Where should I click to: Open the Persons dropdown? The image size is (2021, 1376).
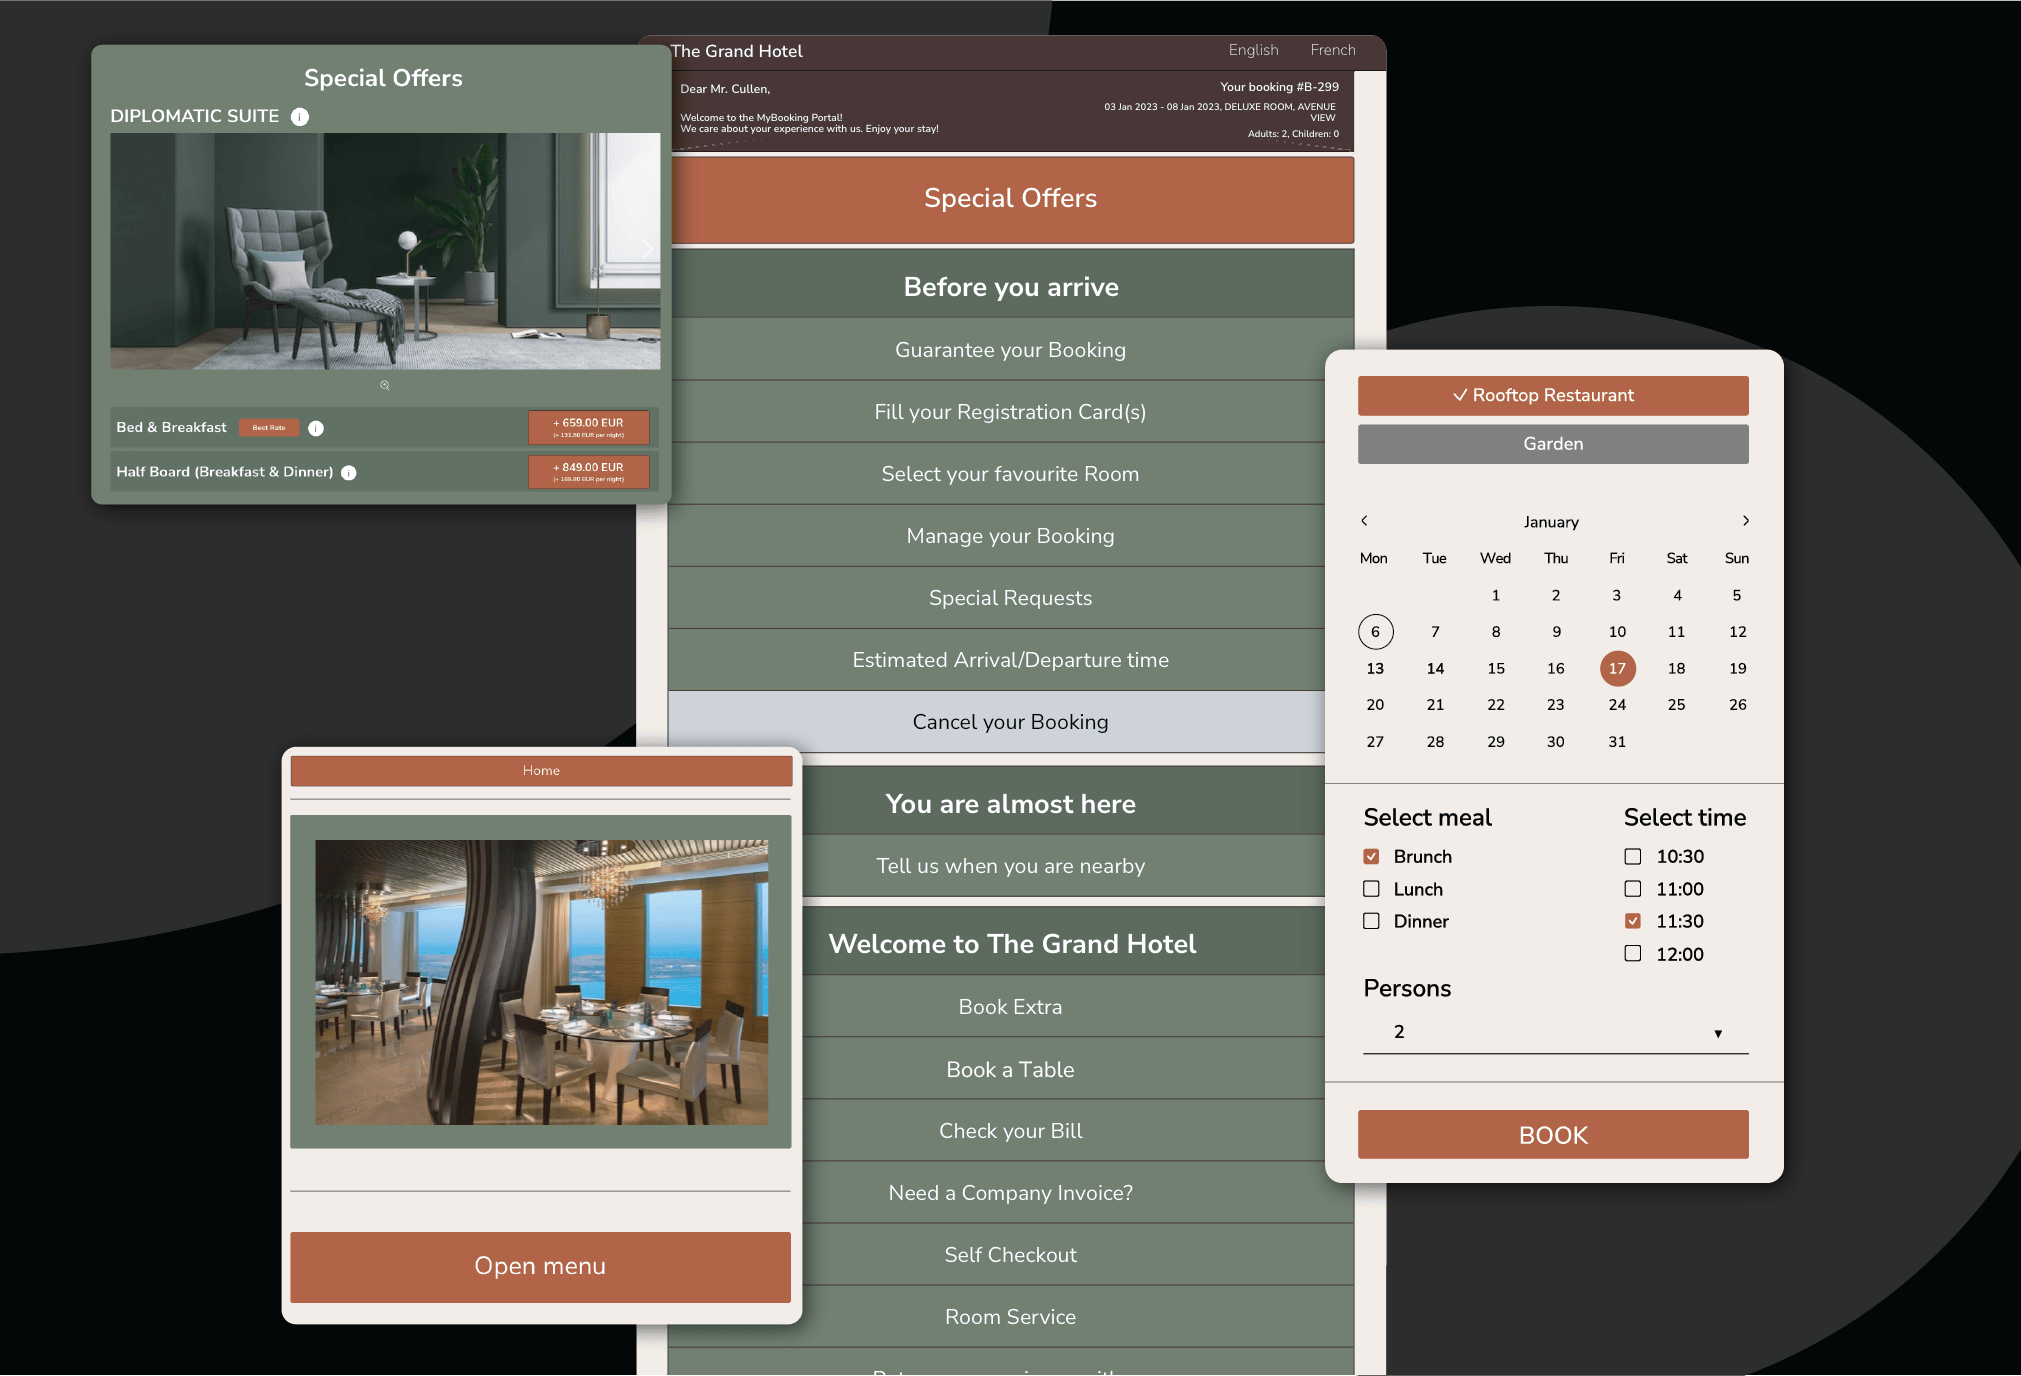point(1554,1032)
